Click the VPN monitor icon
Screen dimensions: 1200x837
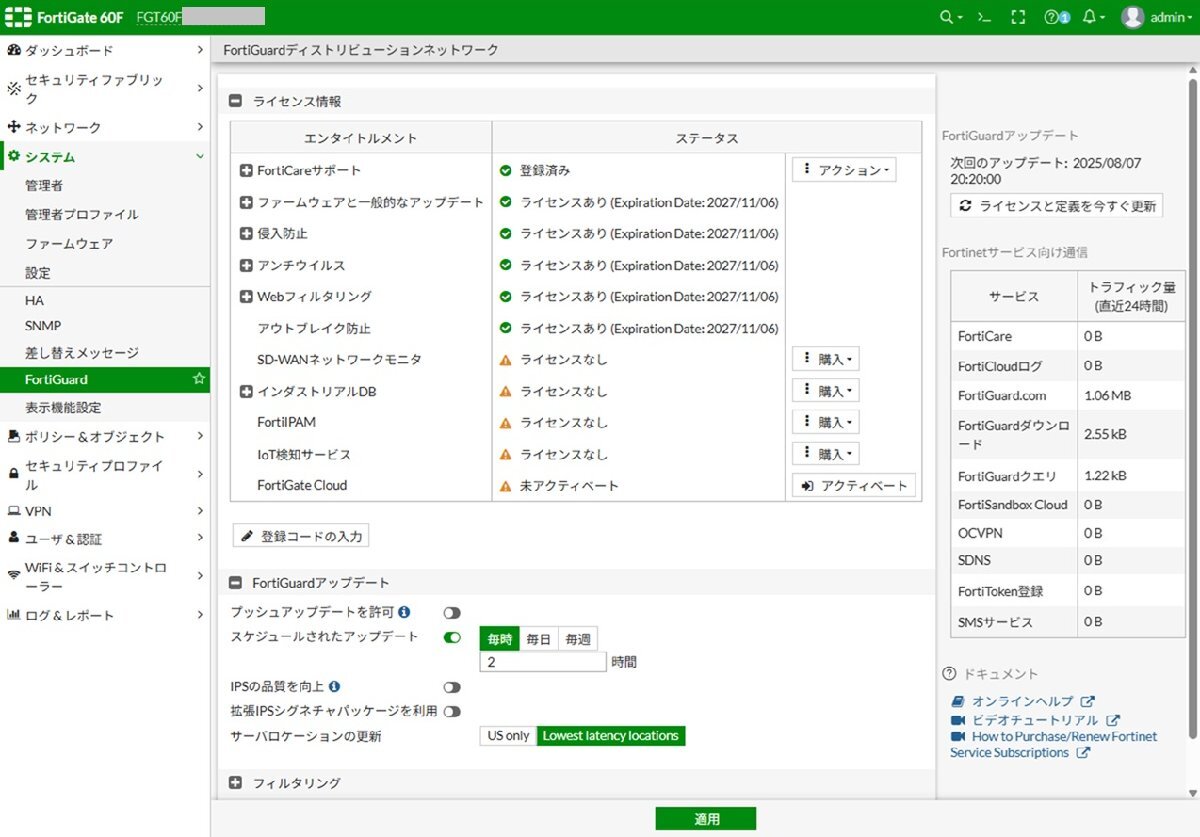(14, 511)
